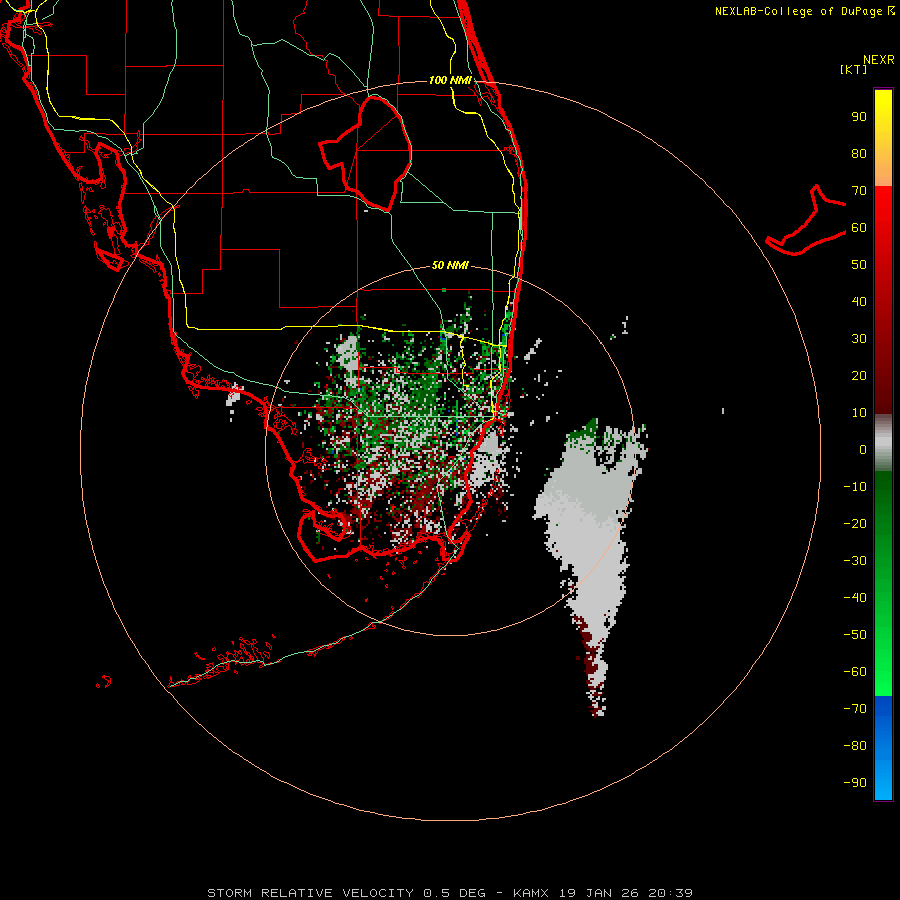This screenshot has width=900, height=900.
Task: Click the positive 90 scale value
Action: (859, 117)
